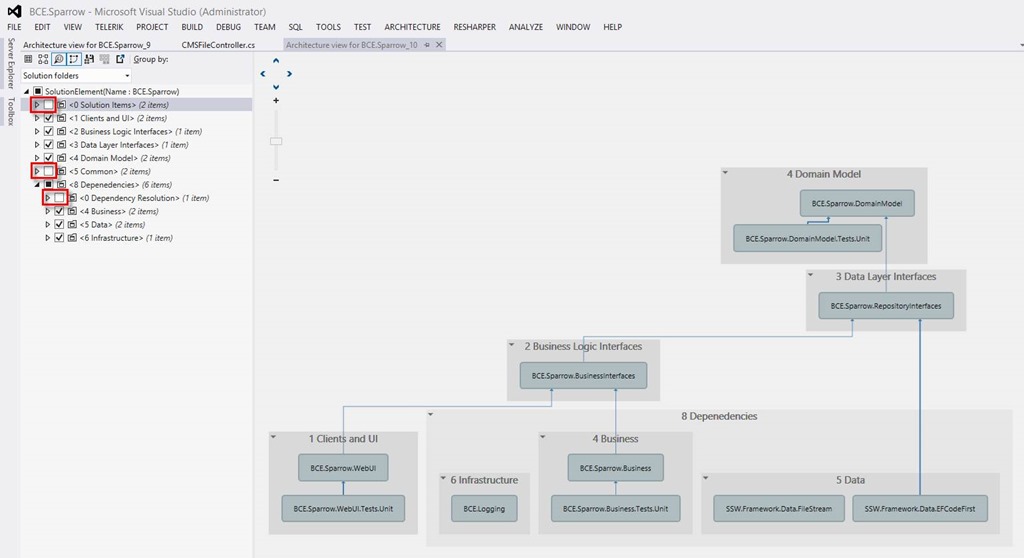
Task: Check the 0 Dependency Resolution checkbox
Action: click(x=59, y=198)
